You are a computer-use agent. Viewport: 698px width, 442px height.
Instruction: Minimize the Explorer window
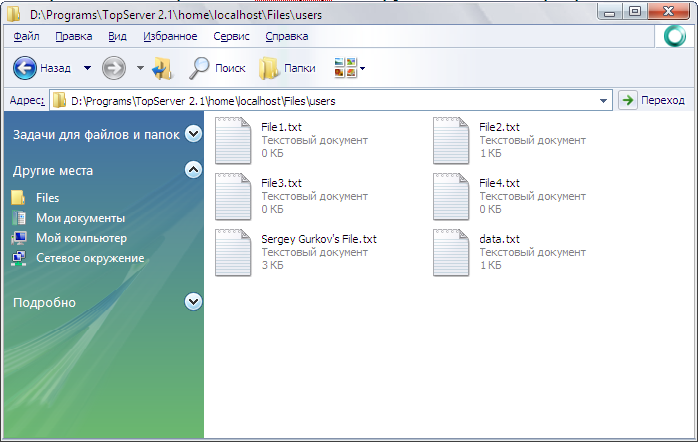click(609, 11)
